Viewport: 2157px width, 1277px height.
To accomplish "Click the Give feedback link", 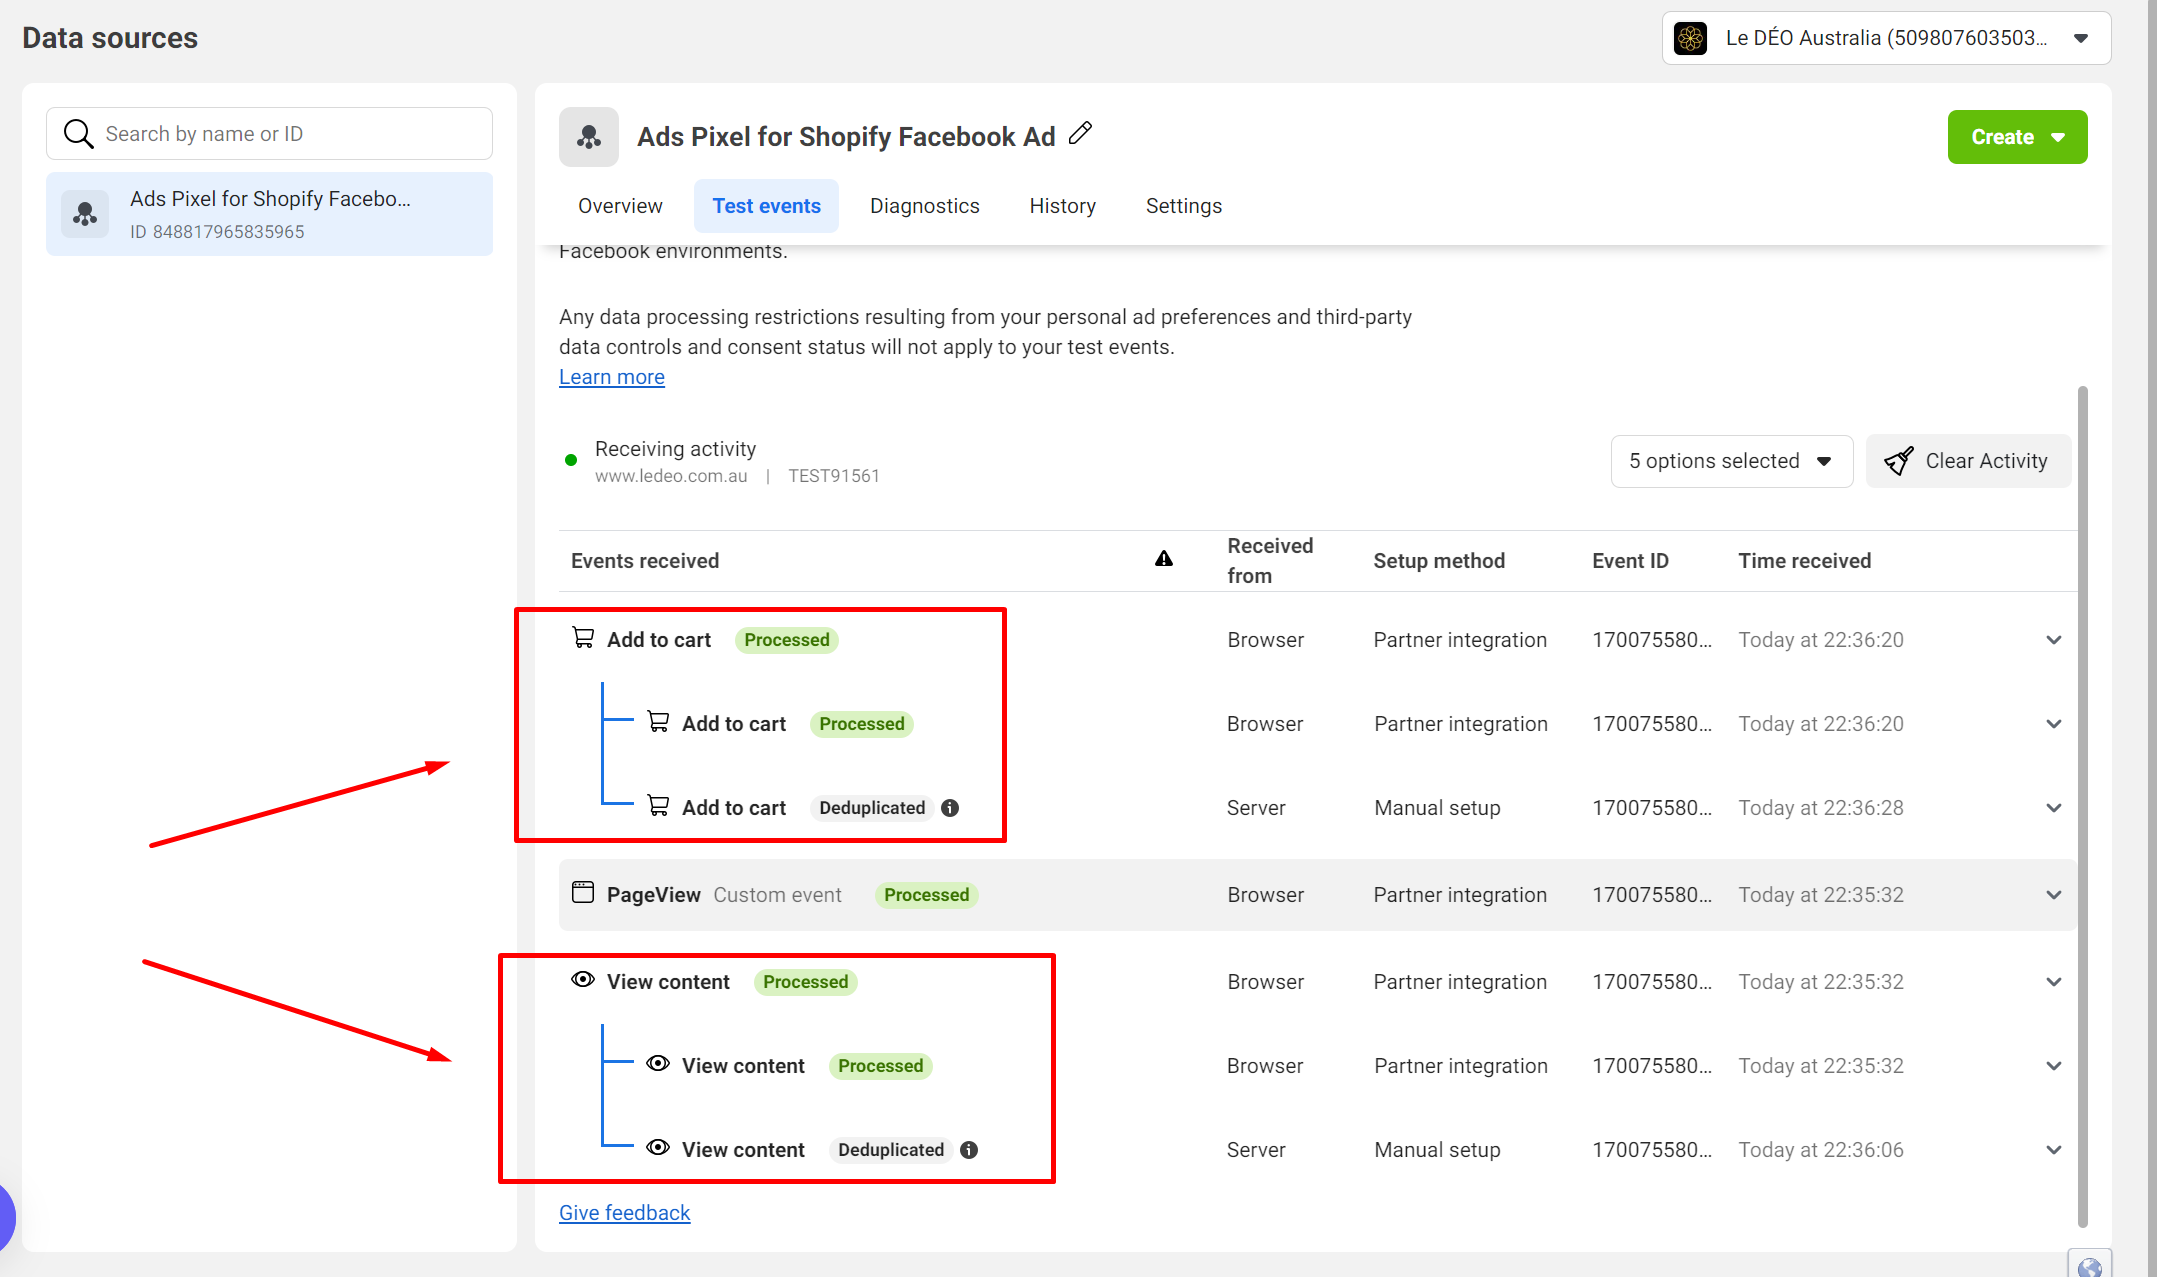I will point(624,1213).
